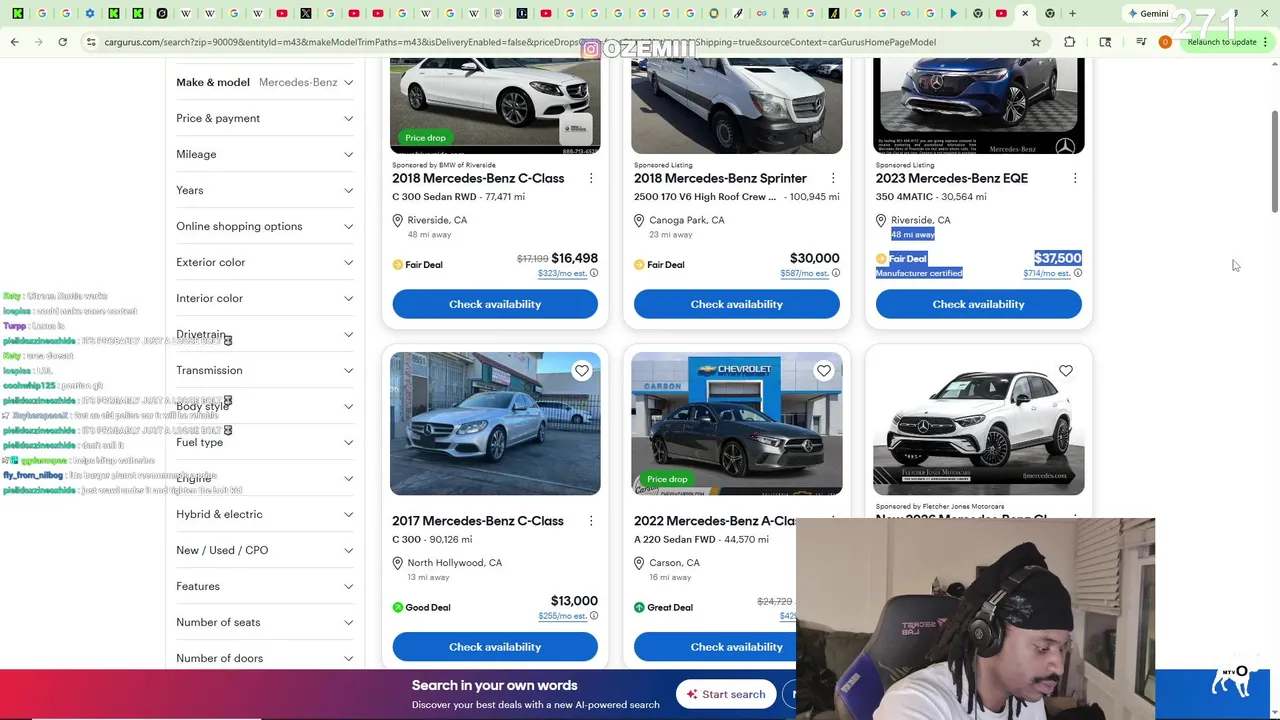Reload the page with the refresh icon

click(62, 42)
